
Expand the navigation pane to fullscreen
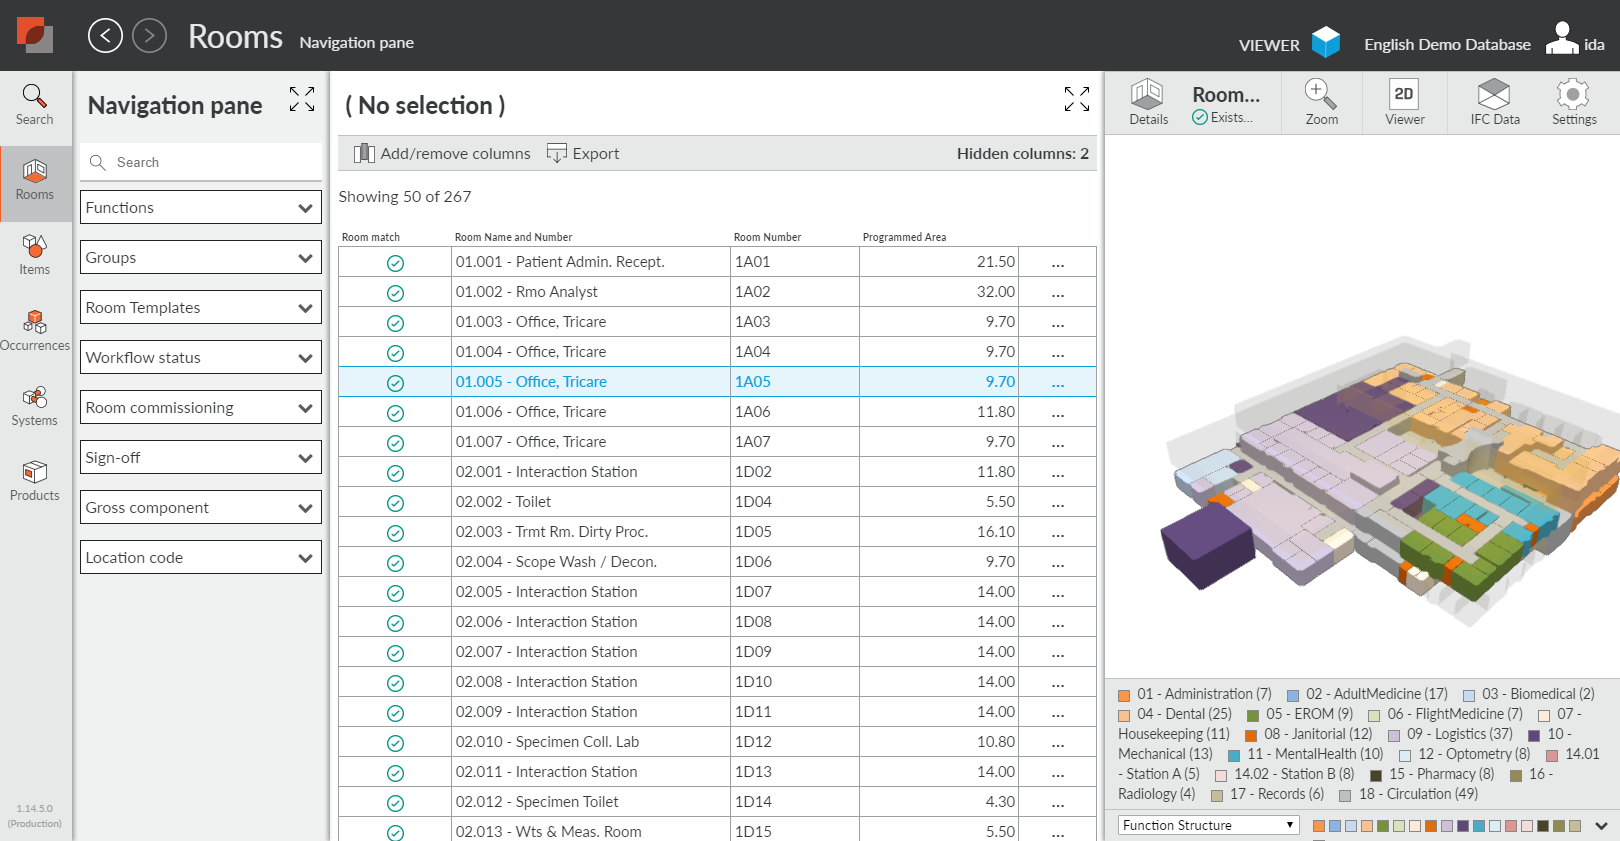tap(302, 99)
